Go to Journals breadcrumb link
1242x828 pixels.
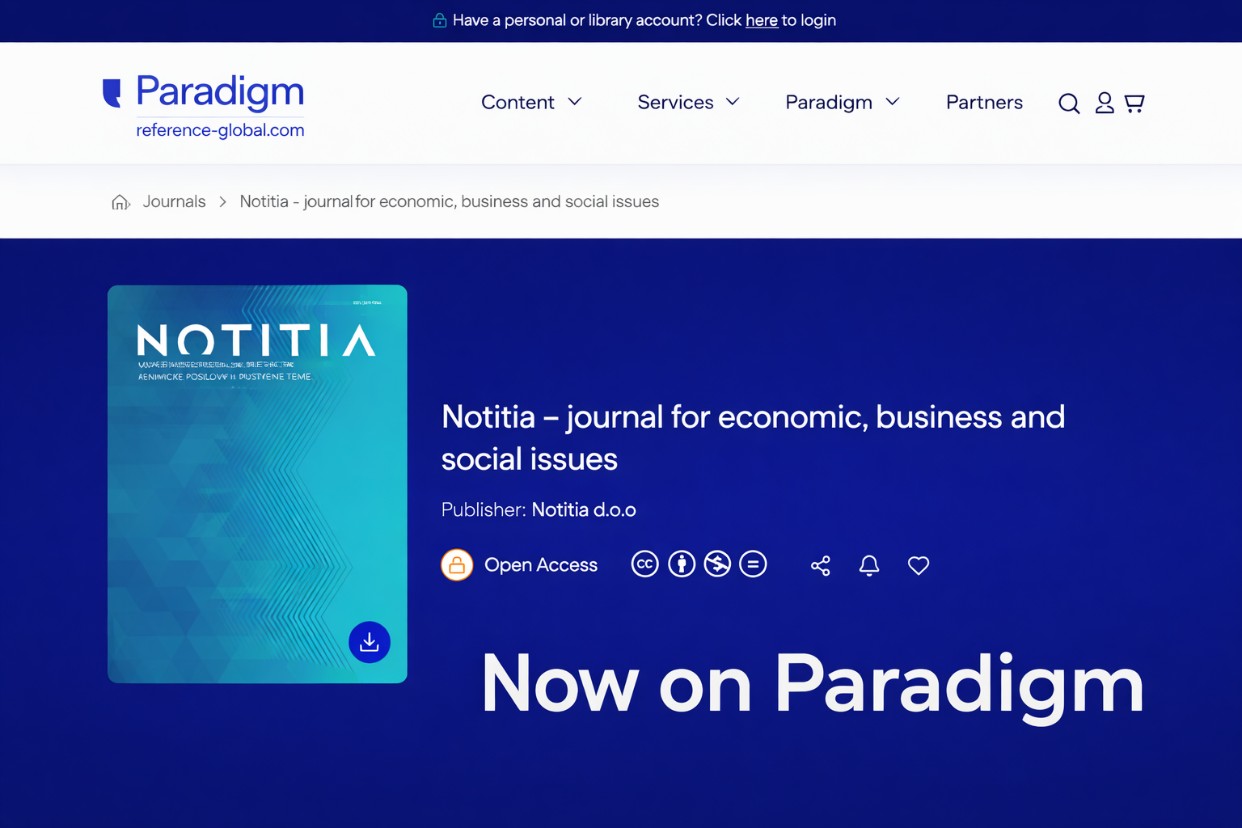click(x=174, y=202)
